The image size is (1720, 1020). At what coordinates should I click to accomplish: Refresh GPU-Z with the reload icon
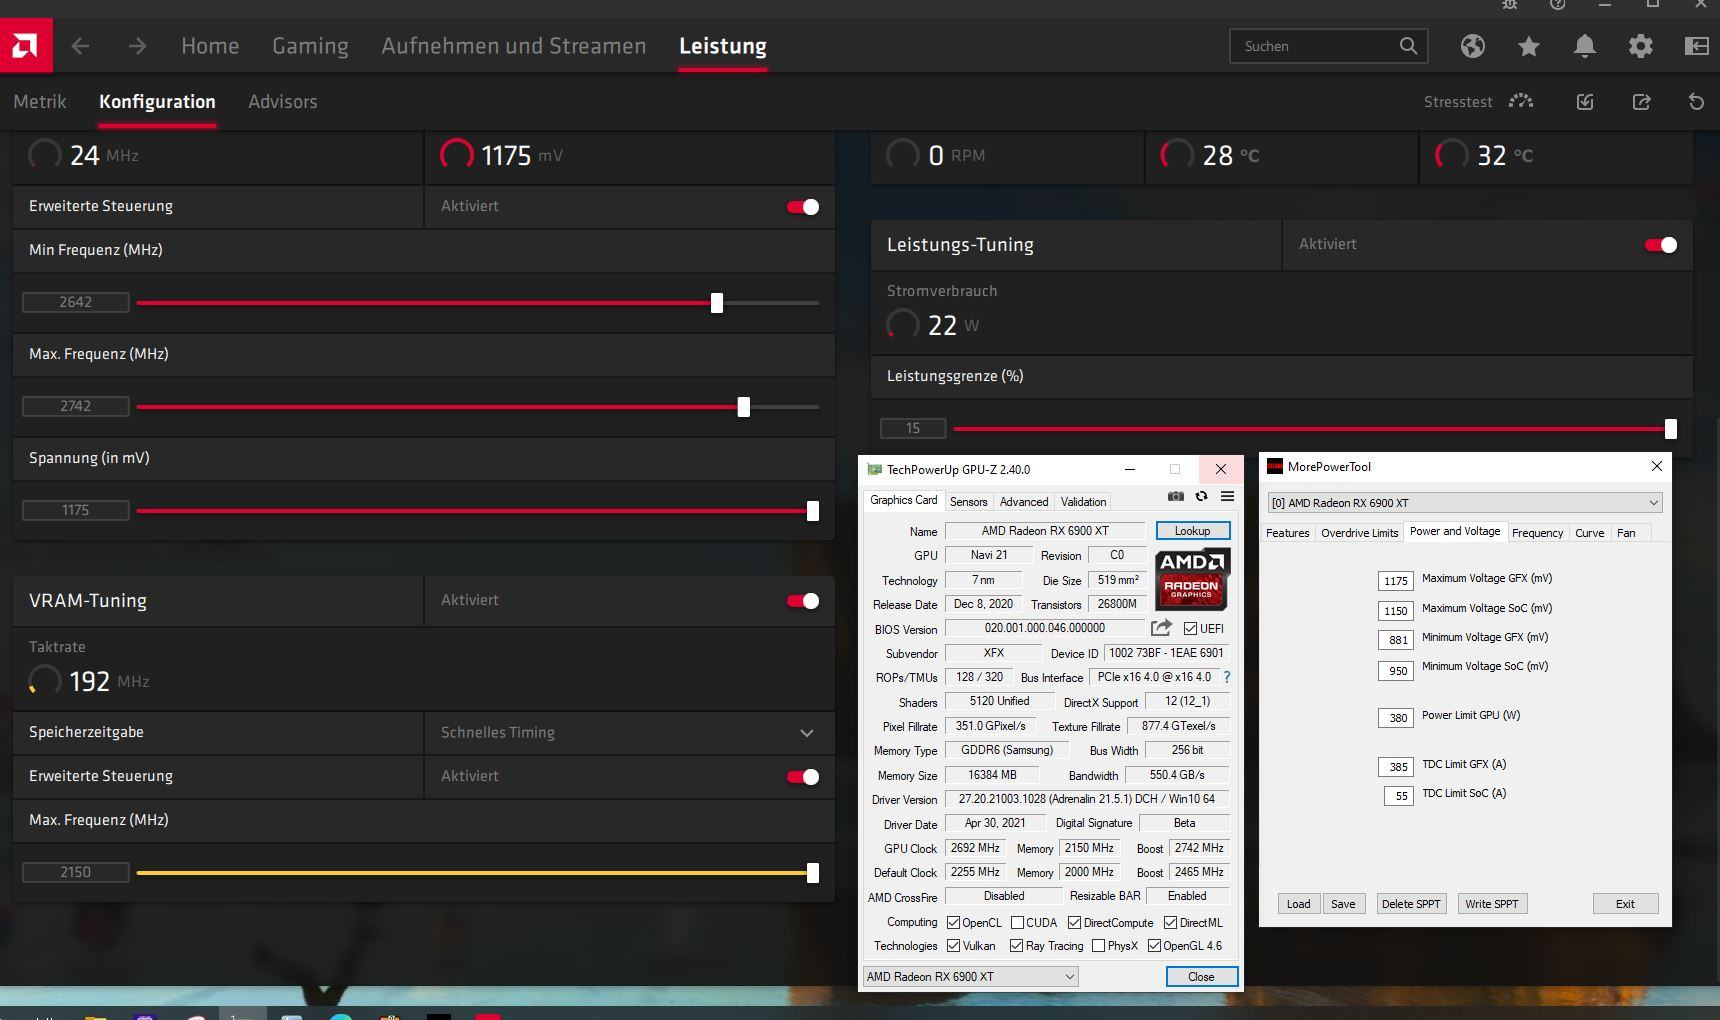click(x=1201, y=496)
